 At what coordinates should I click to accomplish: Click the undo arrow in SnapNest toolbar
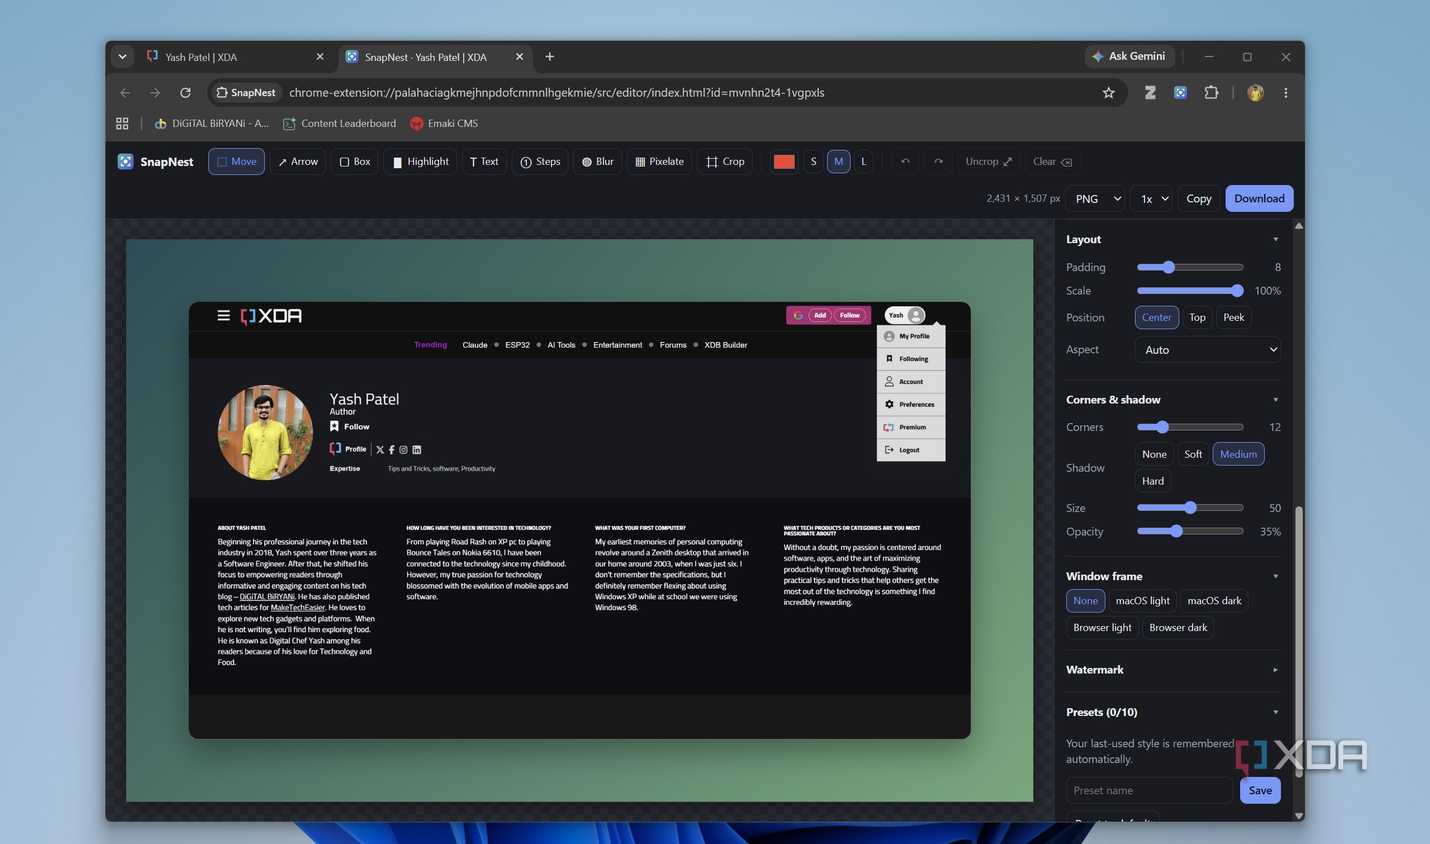(x=906, y=161)
